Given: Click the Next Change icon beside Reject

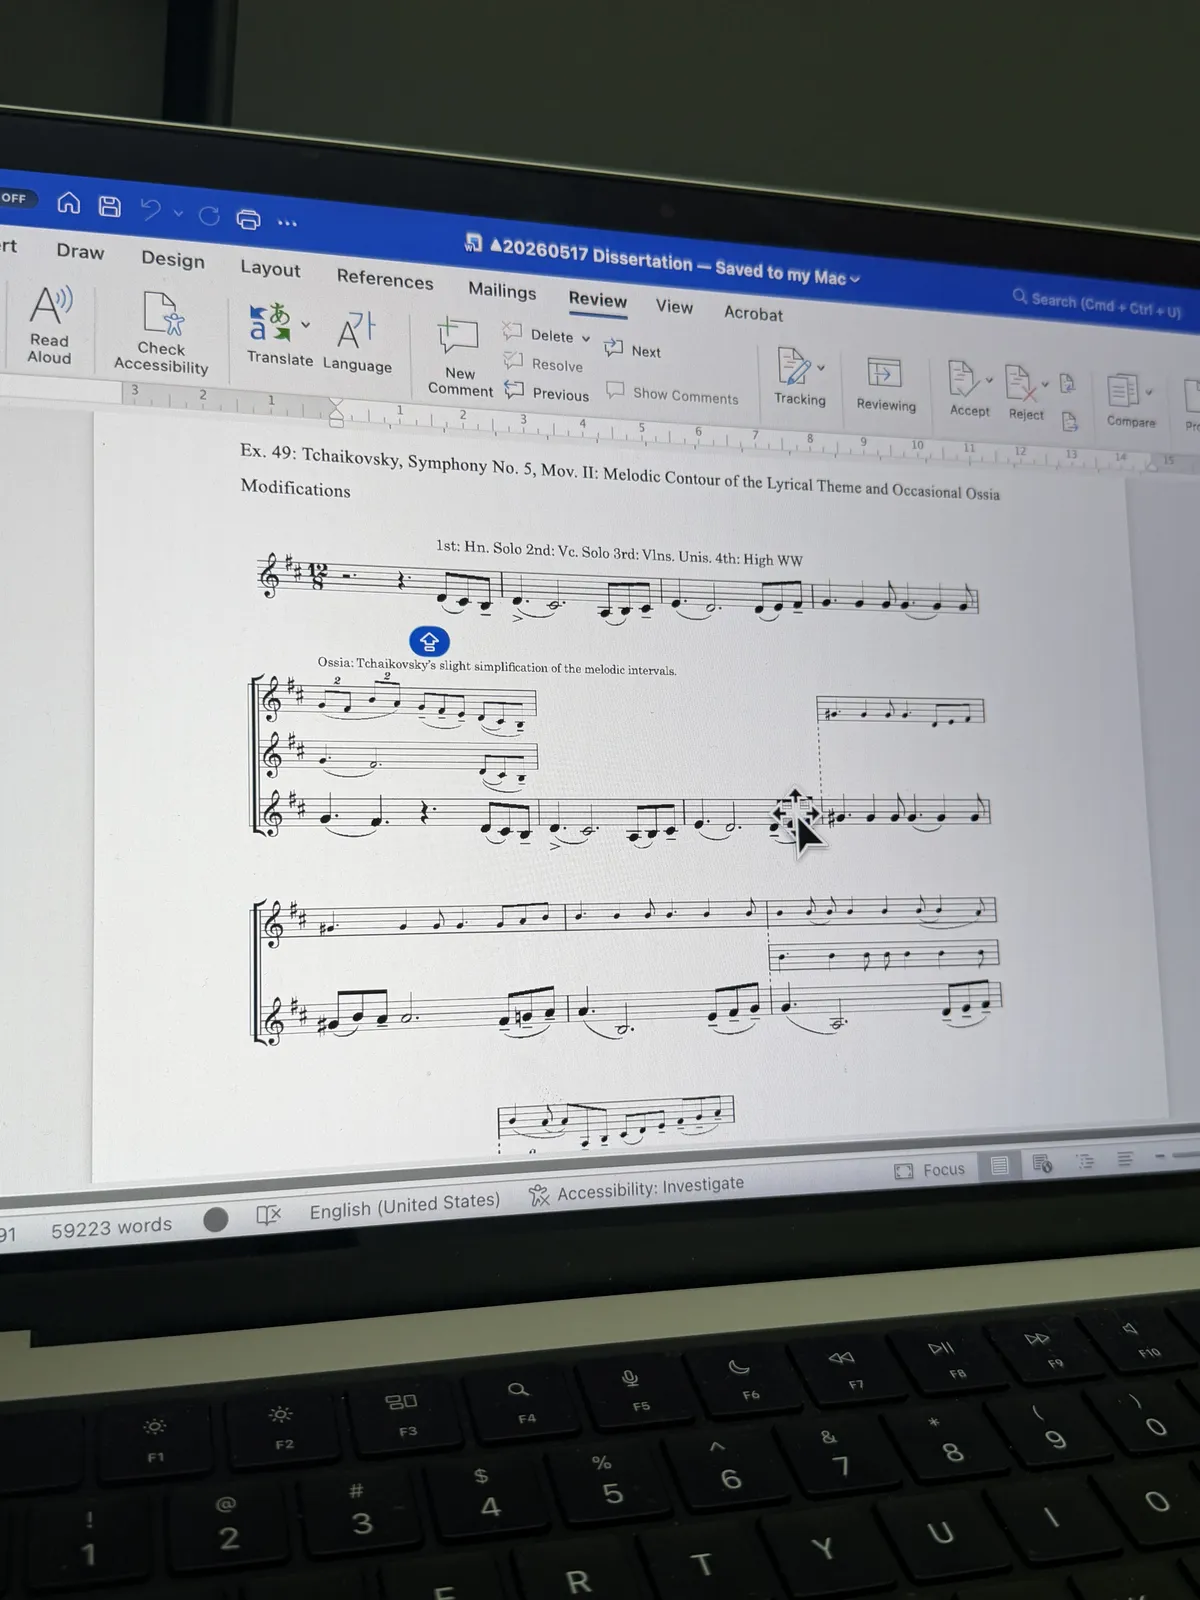Looking at the screenshot, I should coord(1069,421).
